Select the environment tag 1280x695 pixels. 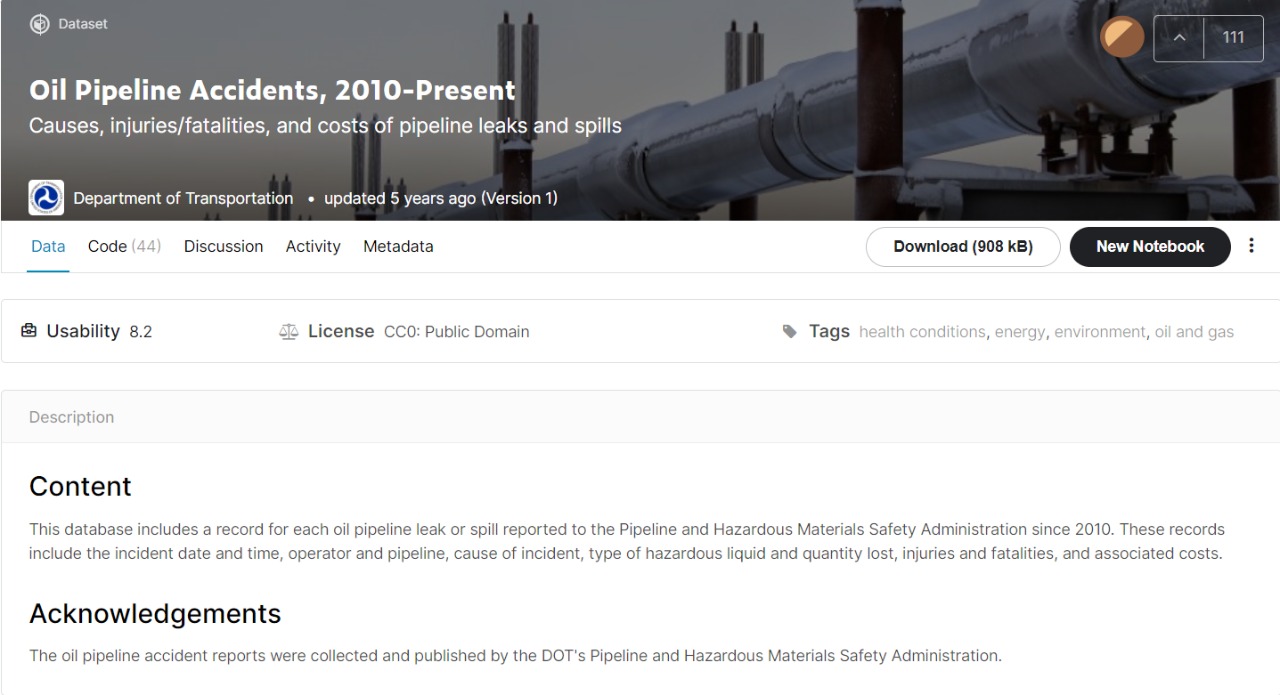click(1100, 332)
